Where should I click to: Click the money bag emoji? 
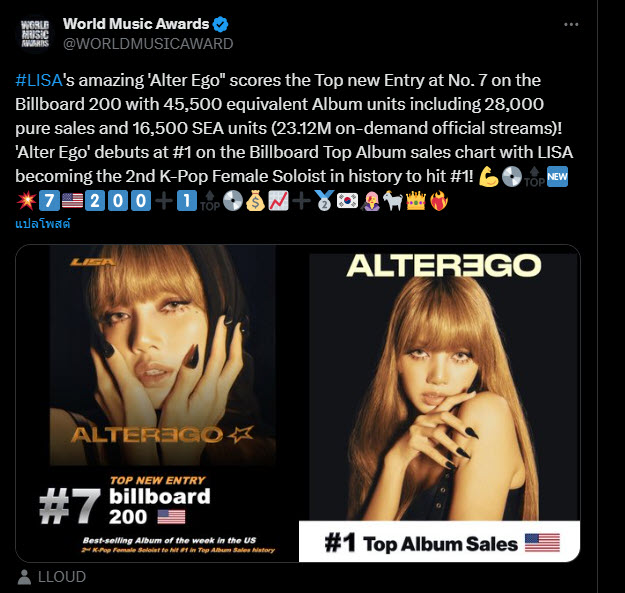coord(256,200)
